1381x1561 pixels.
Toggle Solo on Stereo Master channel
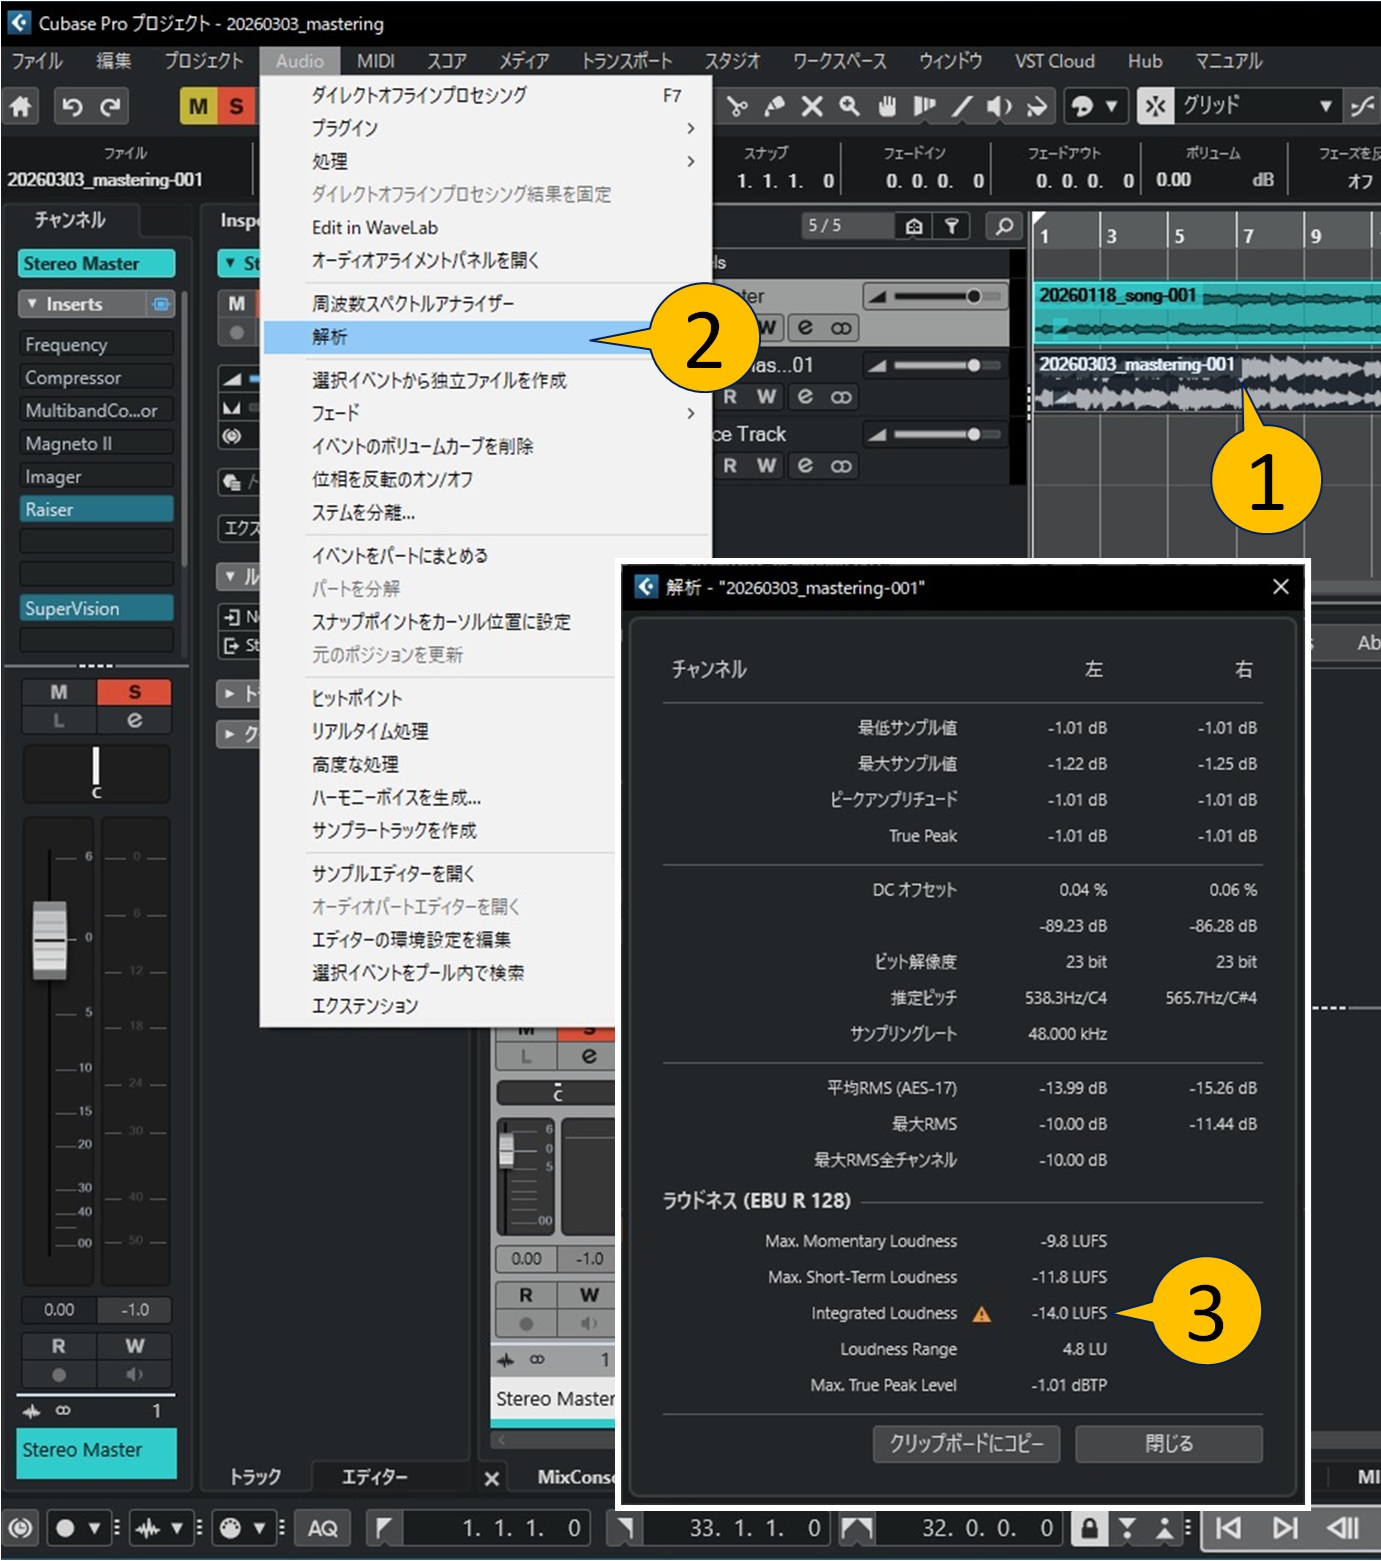click(134, 692)
